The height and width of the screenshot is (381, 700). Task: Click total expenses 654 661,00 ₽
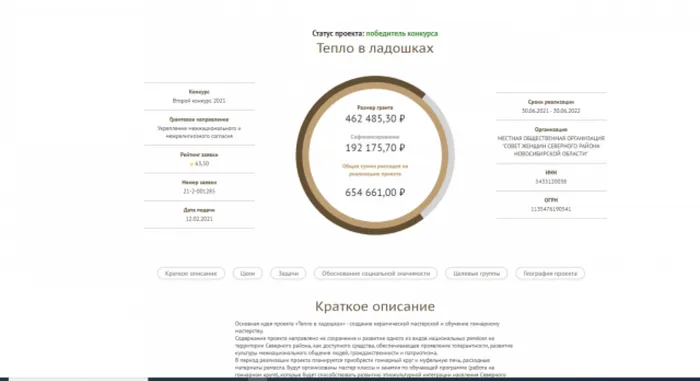coord(375,193)
